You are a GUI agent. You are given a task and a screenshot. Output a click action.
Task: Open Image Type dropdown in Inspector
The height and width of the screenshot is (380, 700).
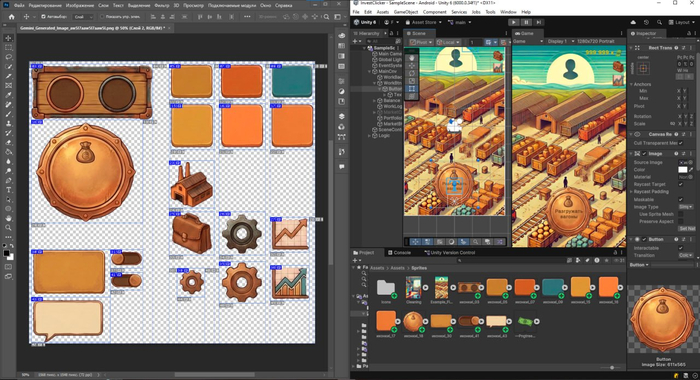(686, 207)
